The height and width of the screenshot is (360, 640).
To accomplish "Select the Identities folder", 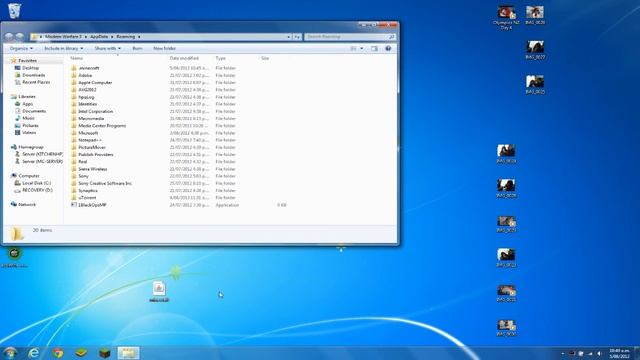I will (x=87, y=104).
